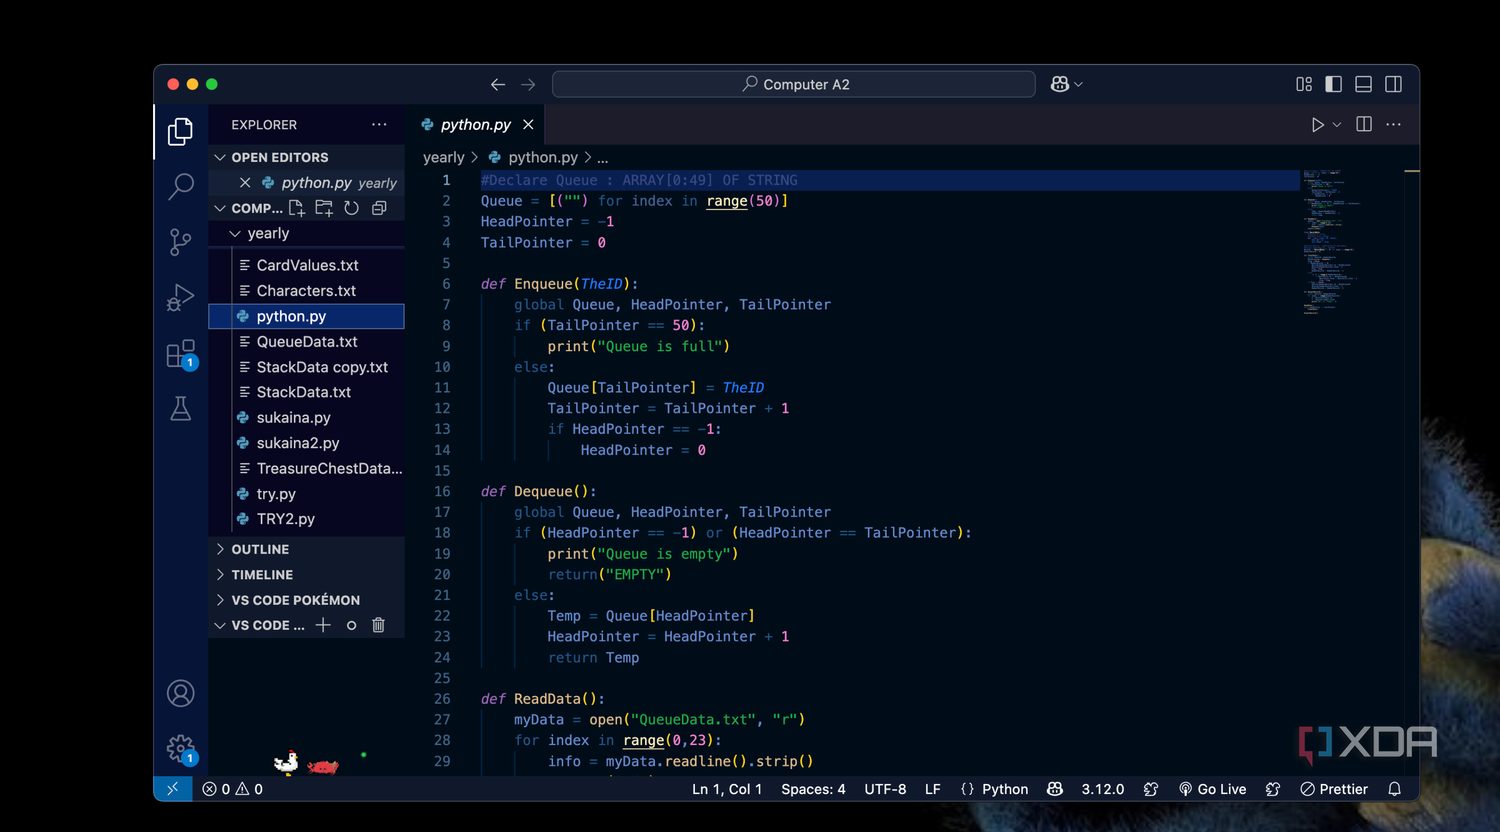This screenshot has height=832, width=1500.
Task: Close the python.py editor tab
Action: click(x=528, y=125)
